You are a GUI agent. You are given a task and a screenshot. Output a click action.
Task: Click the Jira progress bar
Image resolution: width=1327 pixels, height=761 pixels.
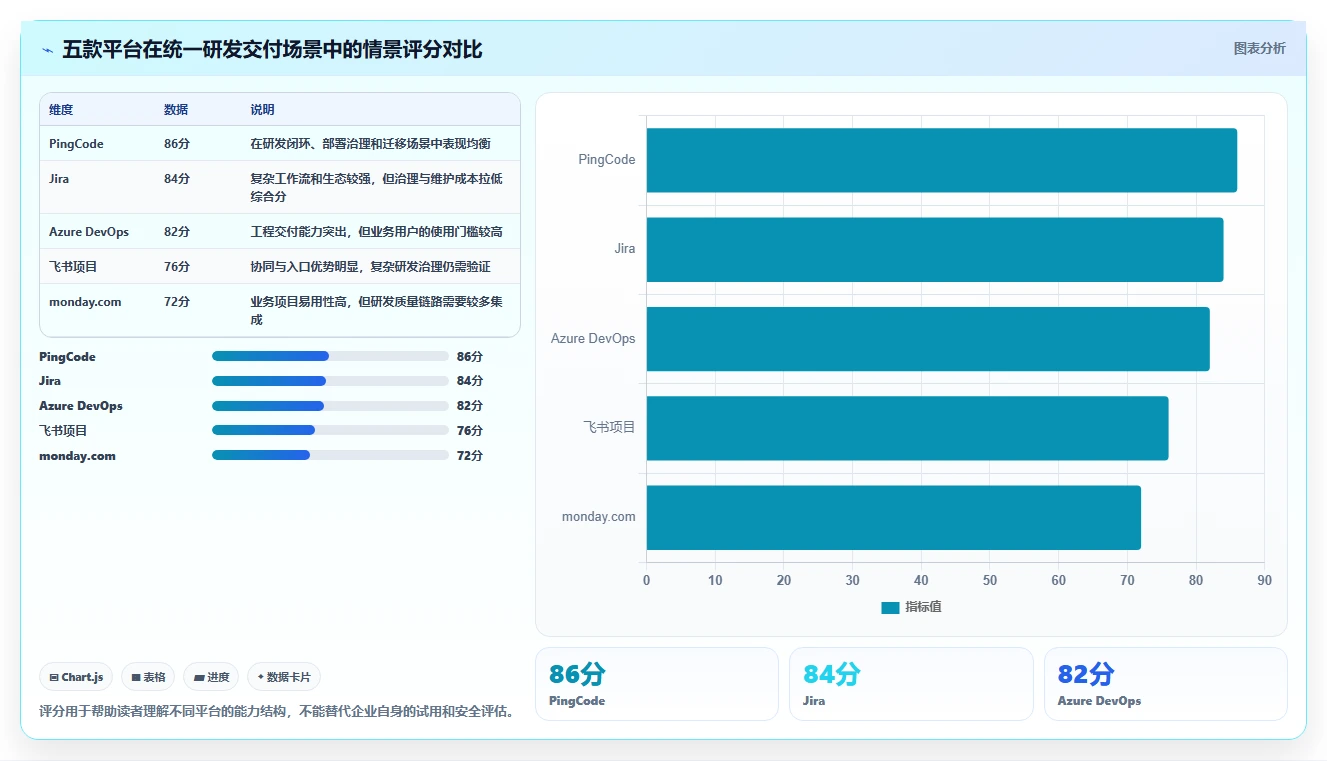[330, 381]
